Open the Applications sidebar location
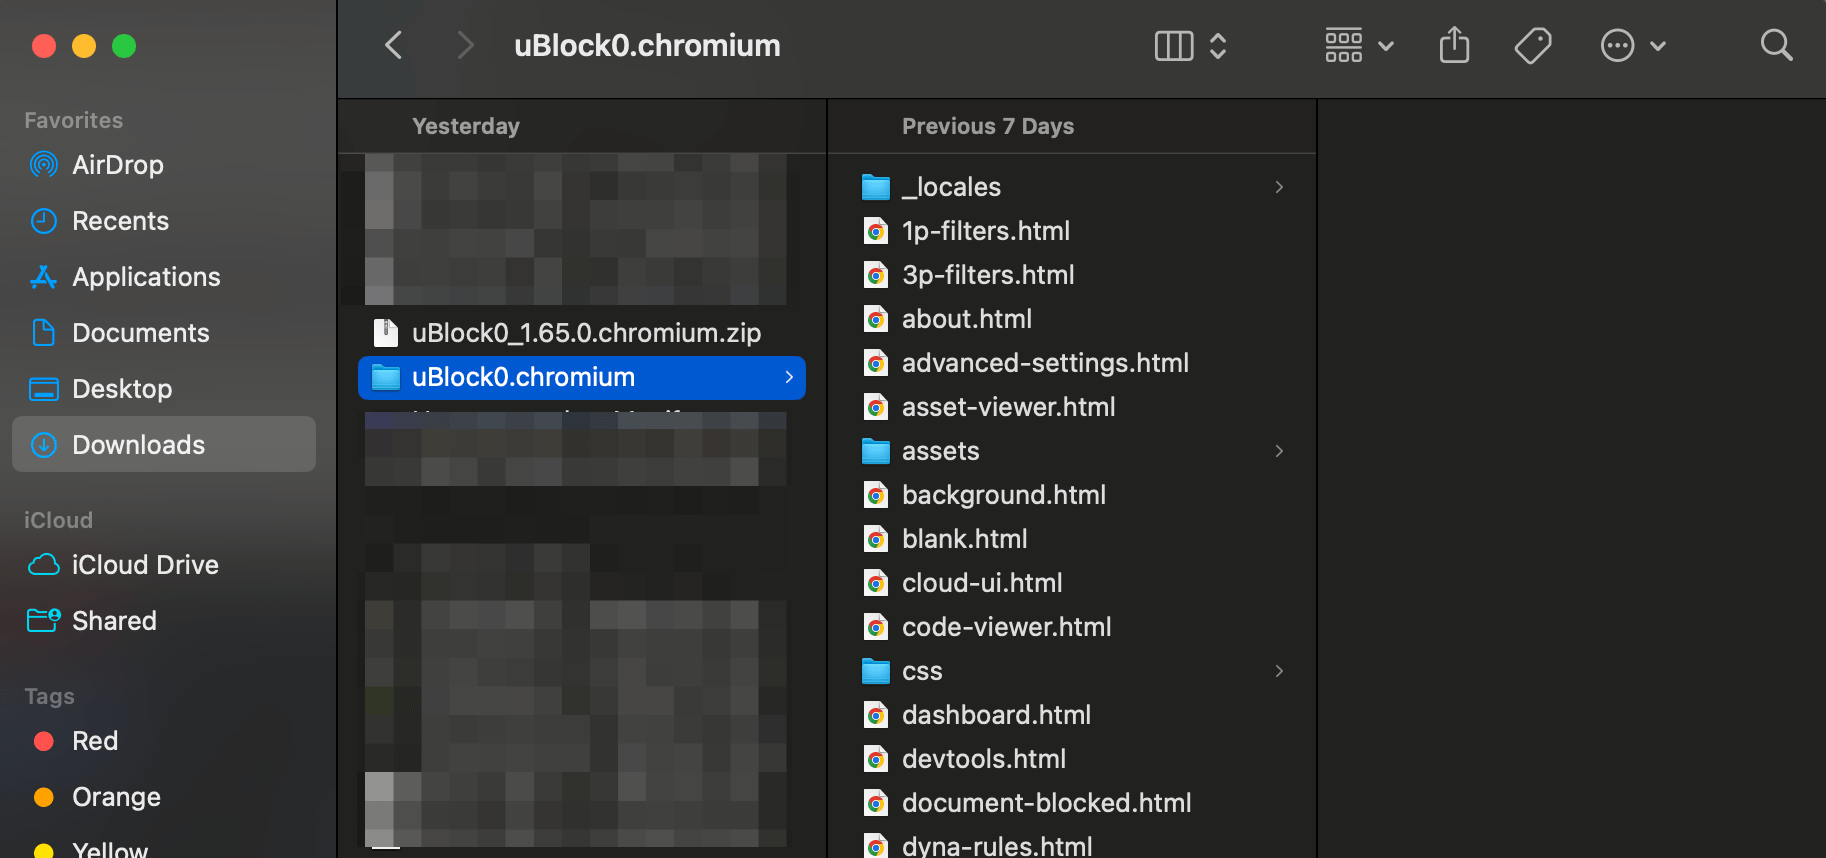The width and height of the screenshot is (1826, 858). click(164, 277)
